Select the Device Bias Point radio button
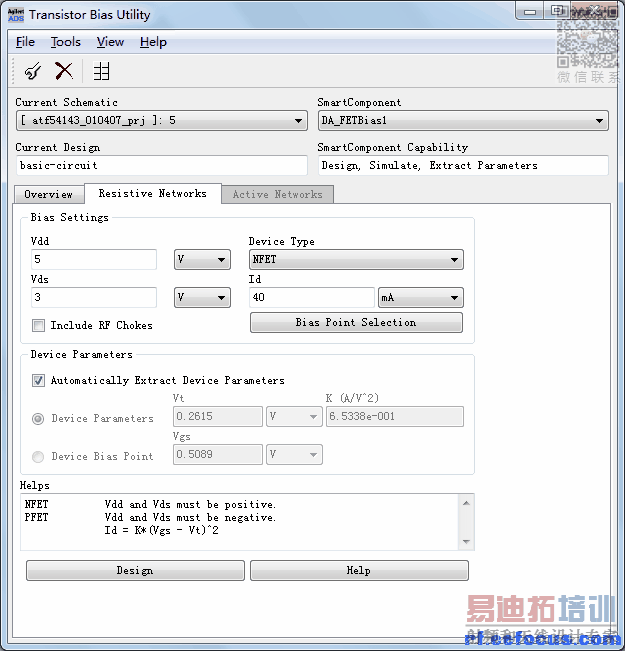The image size is (625, 651). pos(38,457)
